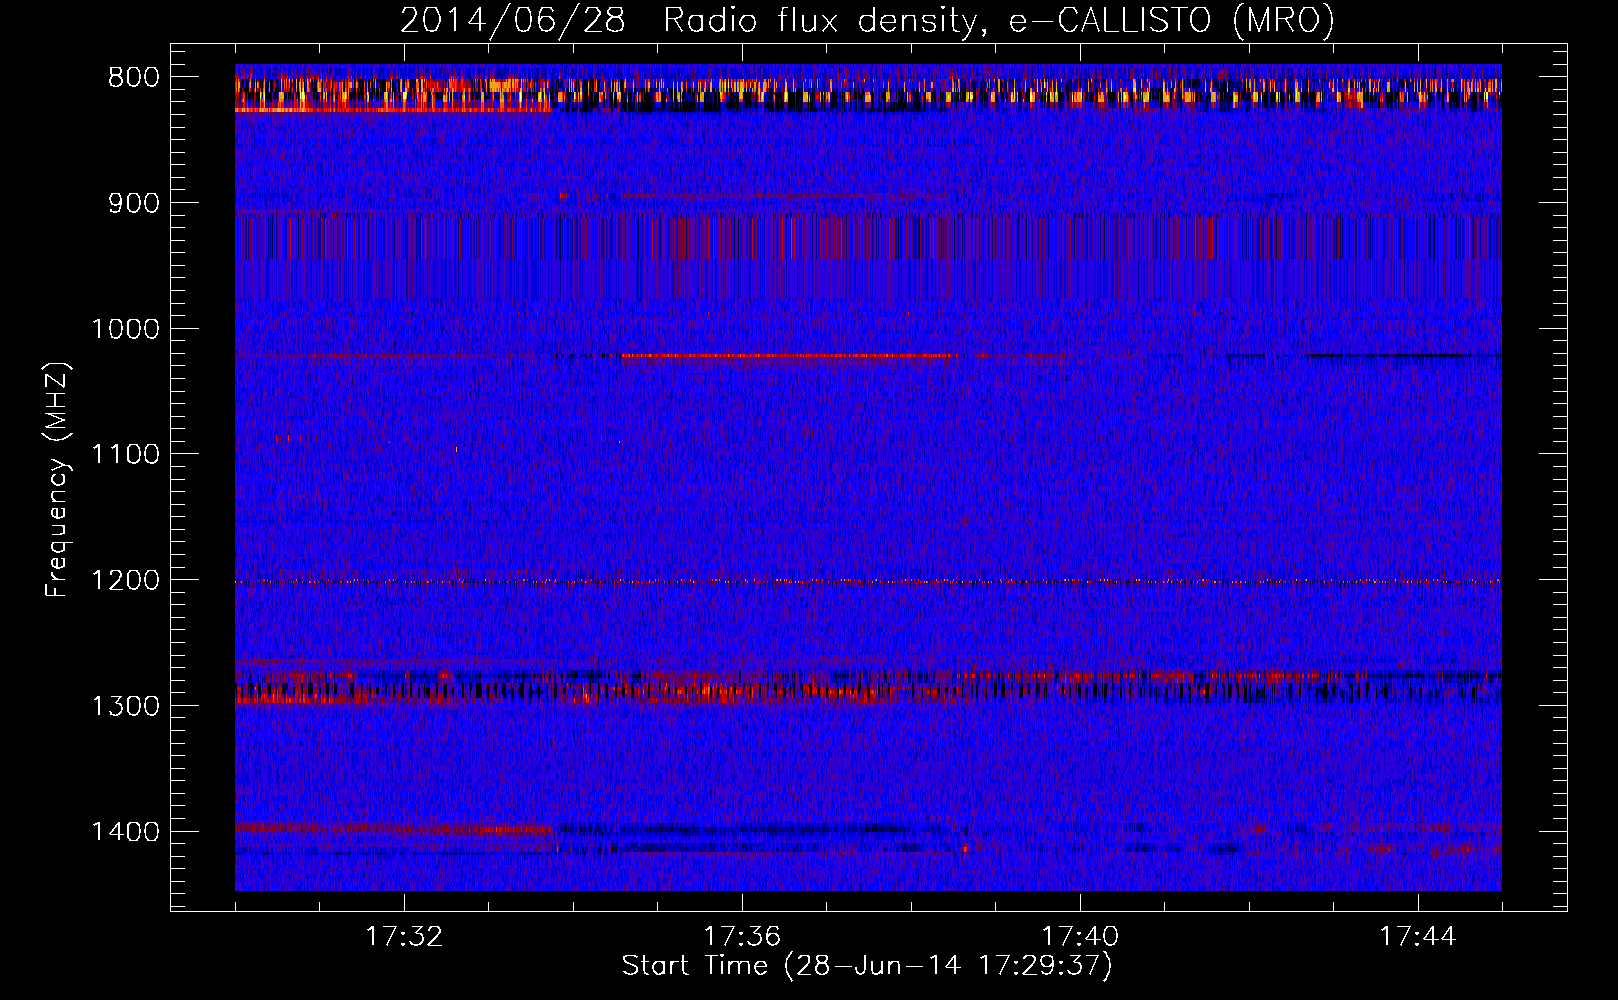The height and width of the screenshot is (1000, 1618).
Task: Select the 1400 frequency axis label
Action: [125, 832]
